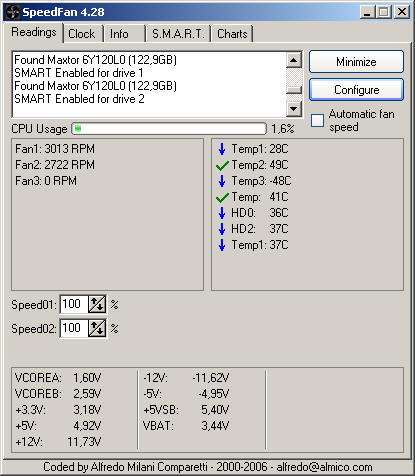Enable the Automatic fan speed checkbox

pos(317,120)
